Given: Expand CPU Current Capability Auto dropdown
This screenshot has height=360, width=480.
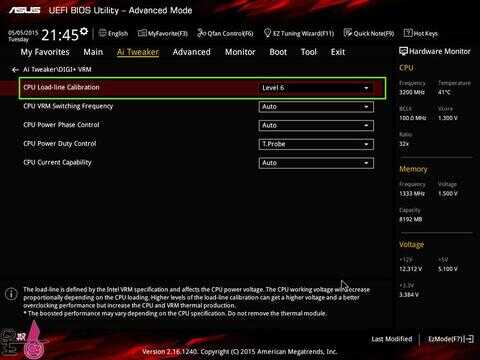Looking at the screenshot, I should coord(316,163).
